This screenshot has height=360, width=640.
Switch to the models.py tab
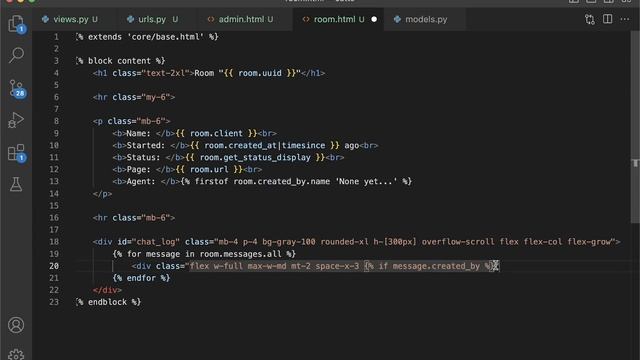click(426, 19)
